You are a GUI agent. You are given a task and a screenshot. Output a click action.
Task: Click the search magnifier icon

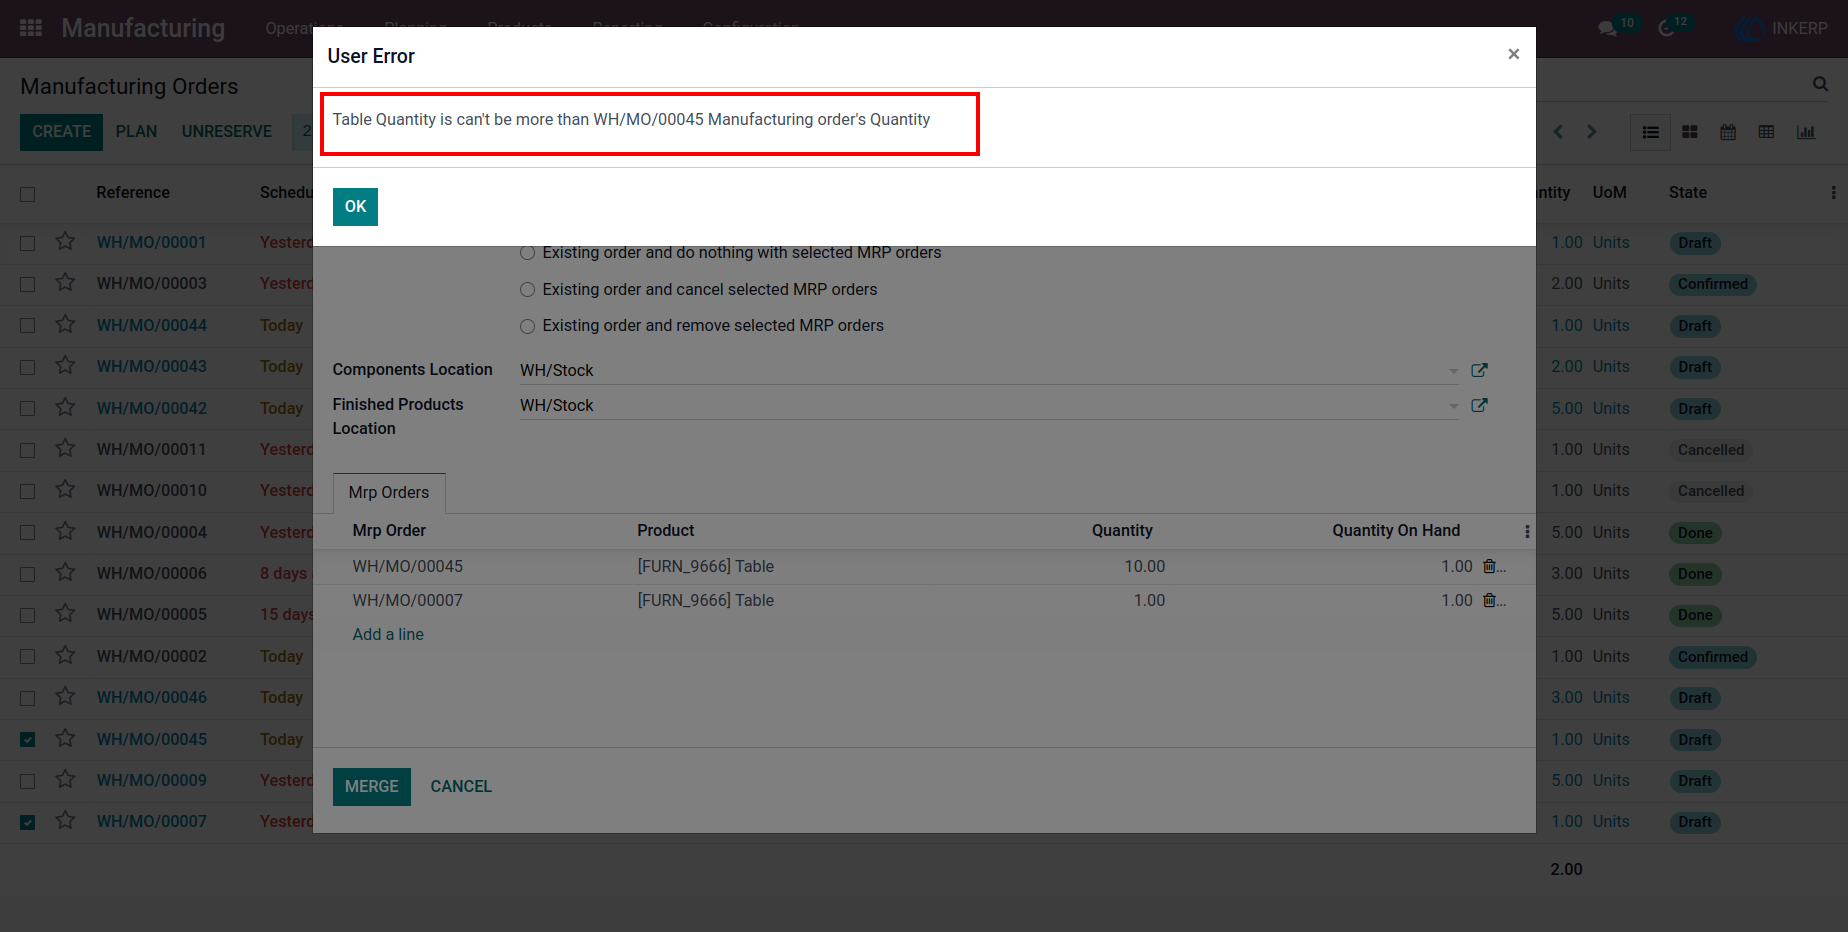click(x=1820, y=85)
